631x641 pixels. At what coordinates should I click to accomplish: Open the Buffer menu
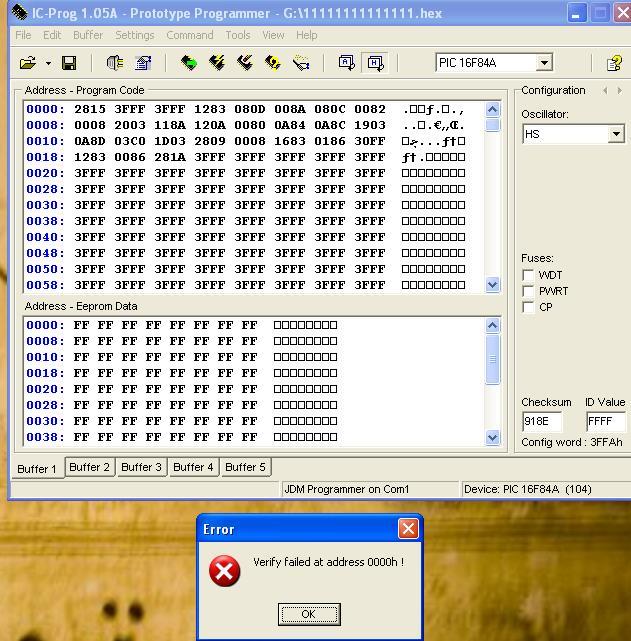[88, 35]
